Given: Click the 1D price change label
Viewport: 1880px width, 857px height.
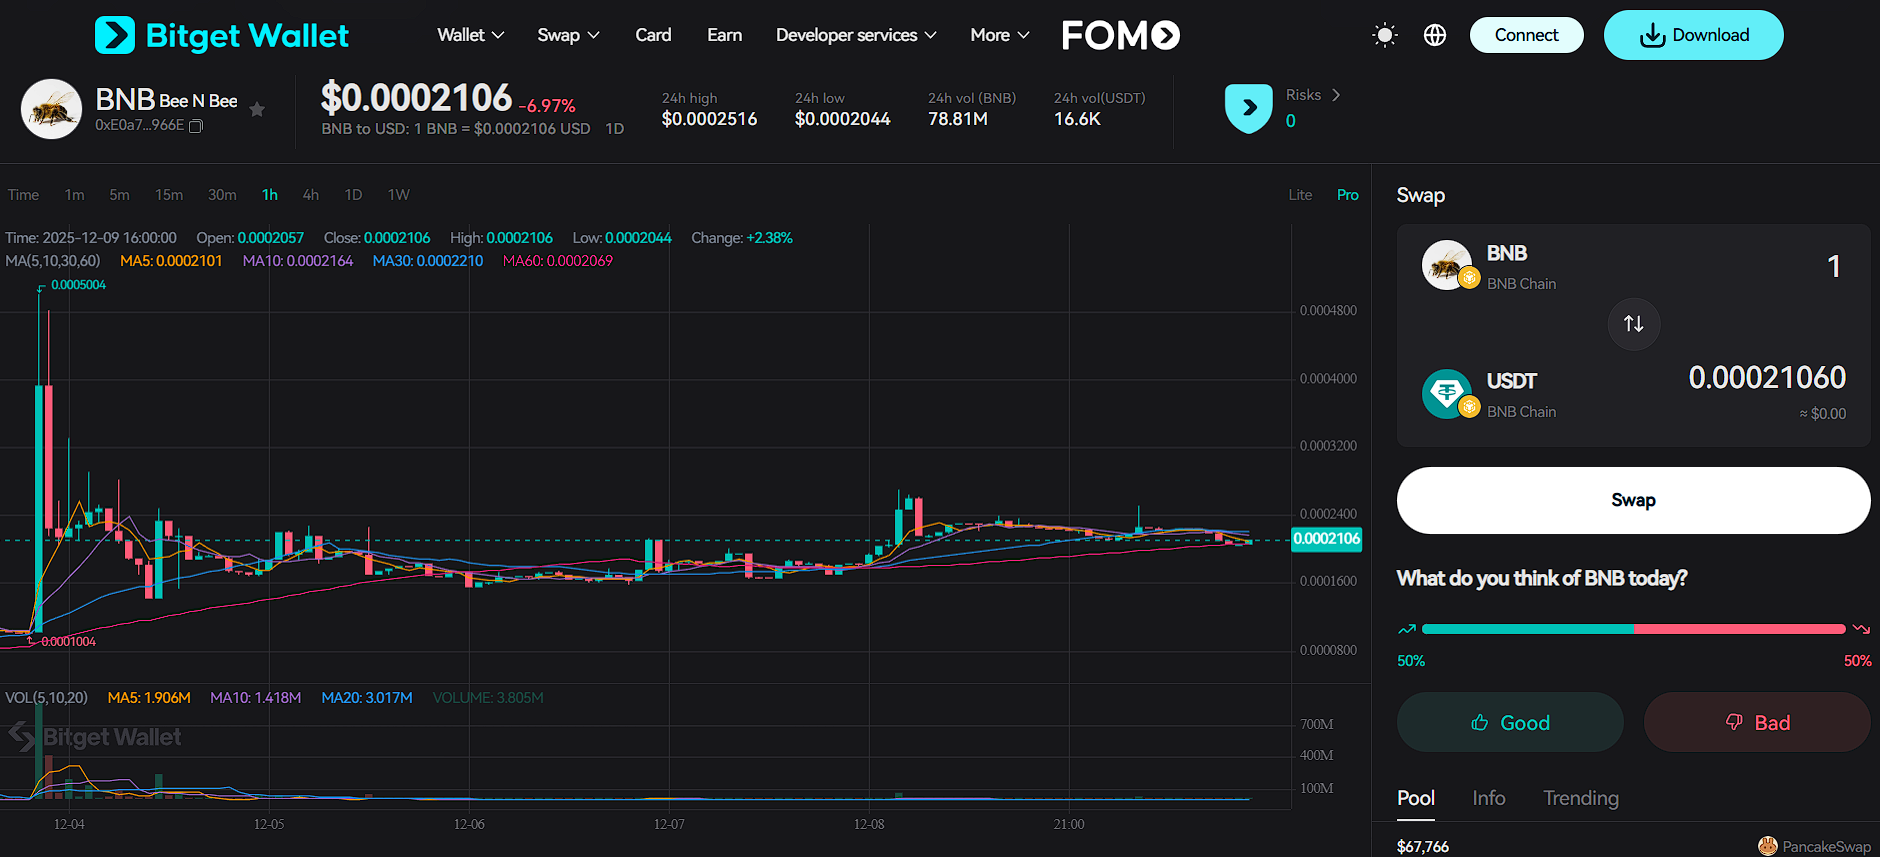Looking at the screenshot, I should pyautogui.click(x=614, y=129).
